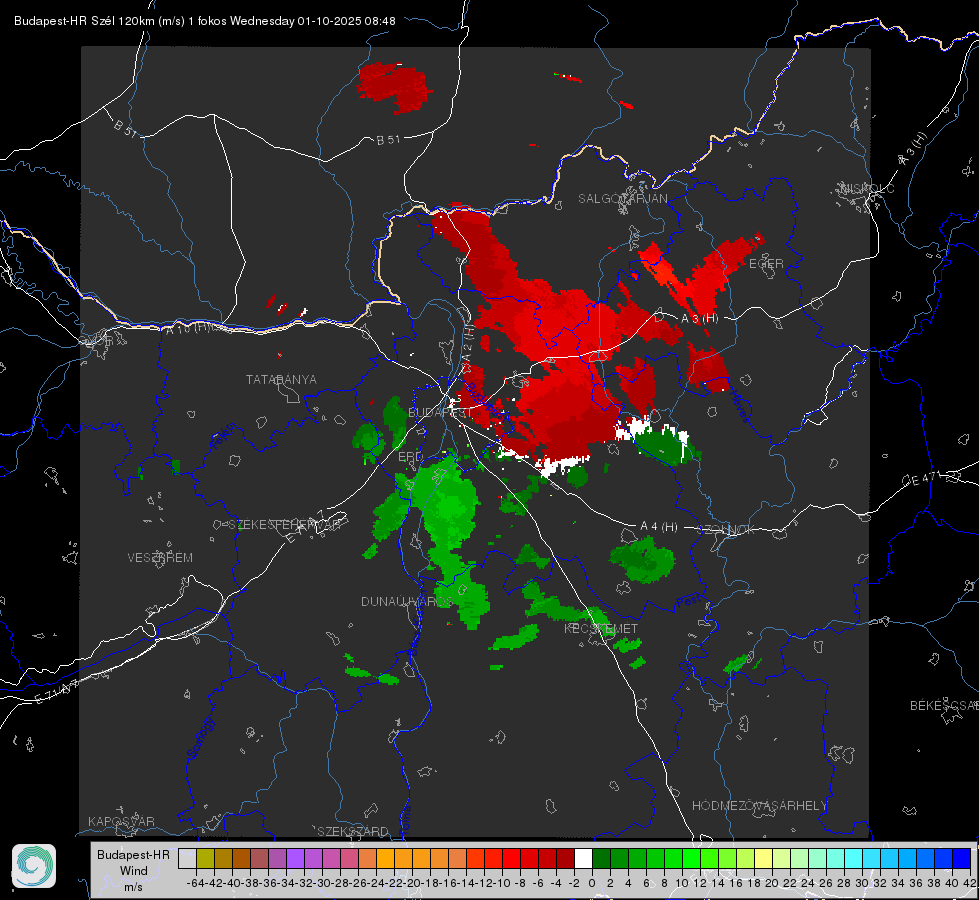Click the HÓDMEZŐVÁSÁRHELY city label
Screen dimensions: 979x900
[759, 806]
